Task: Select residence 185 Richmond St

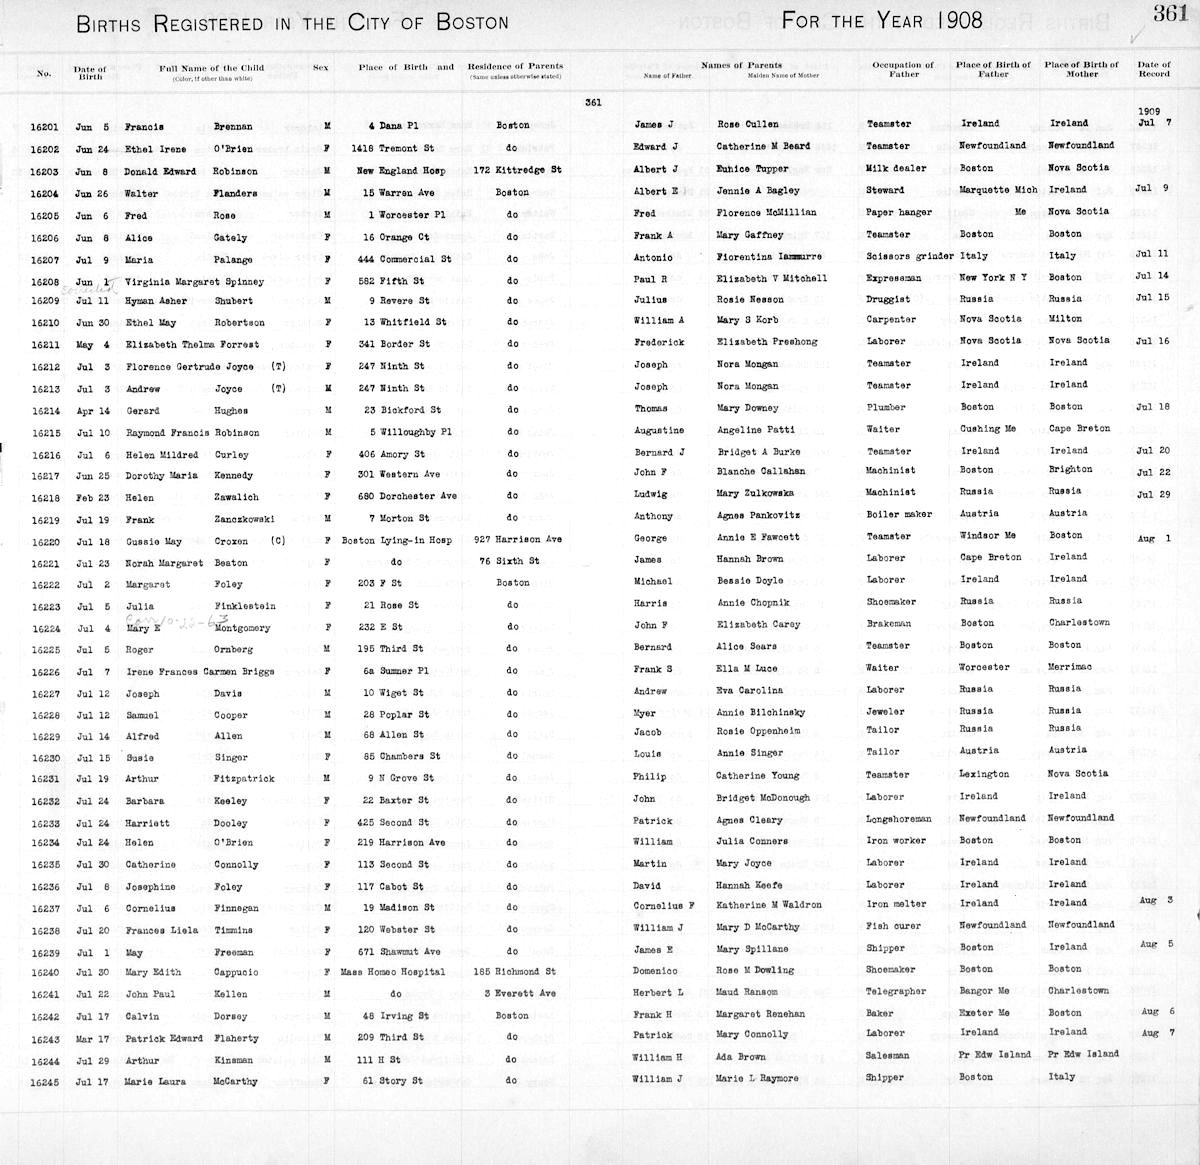Action: 513,971
